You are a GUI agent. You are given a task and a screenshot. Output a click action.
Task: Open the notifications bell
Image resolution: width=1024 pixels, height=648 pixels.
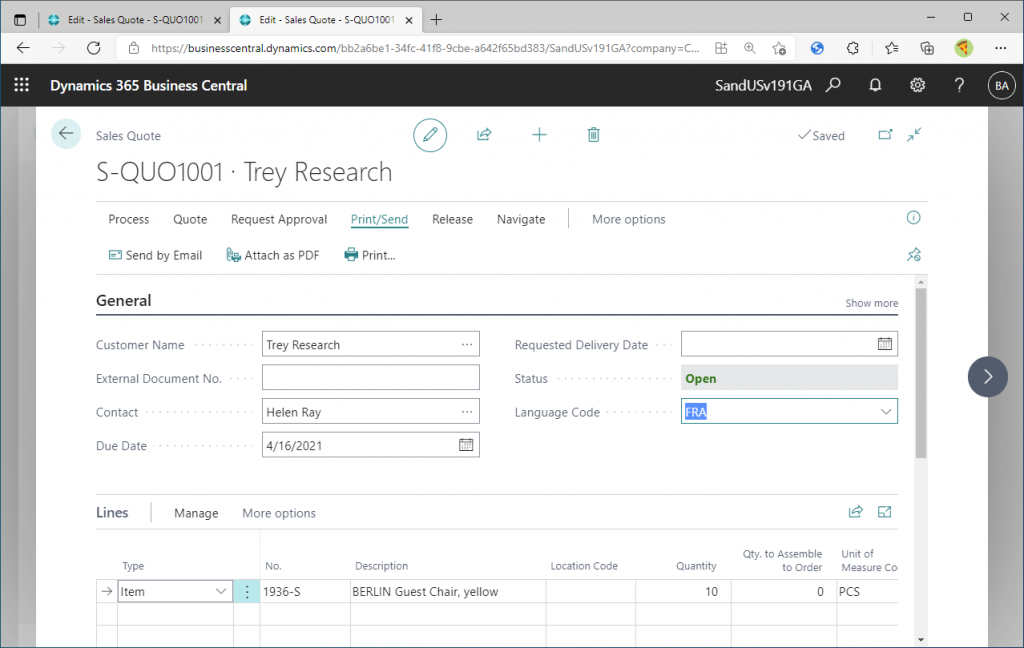click(875, 85)
